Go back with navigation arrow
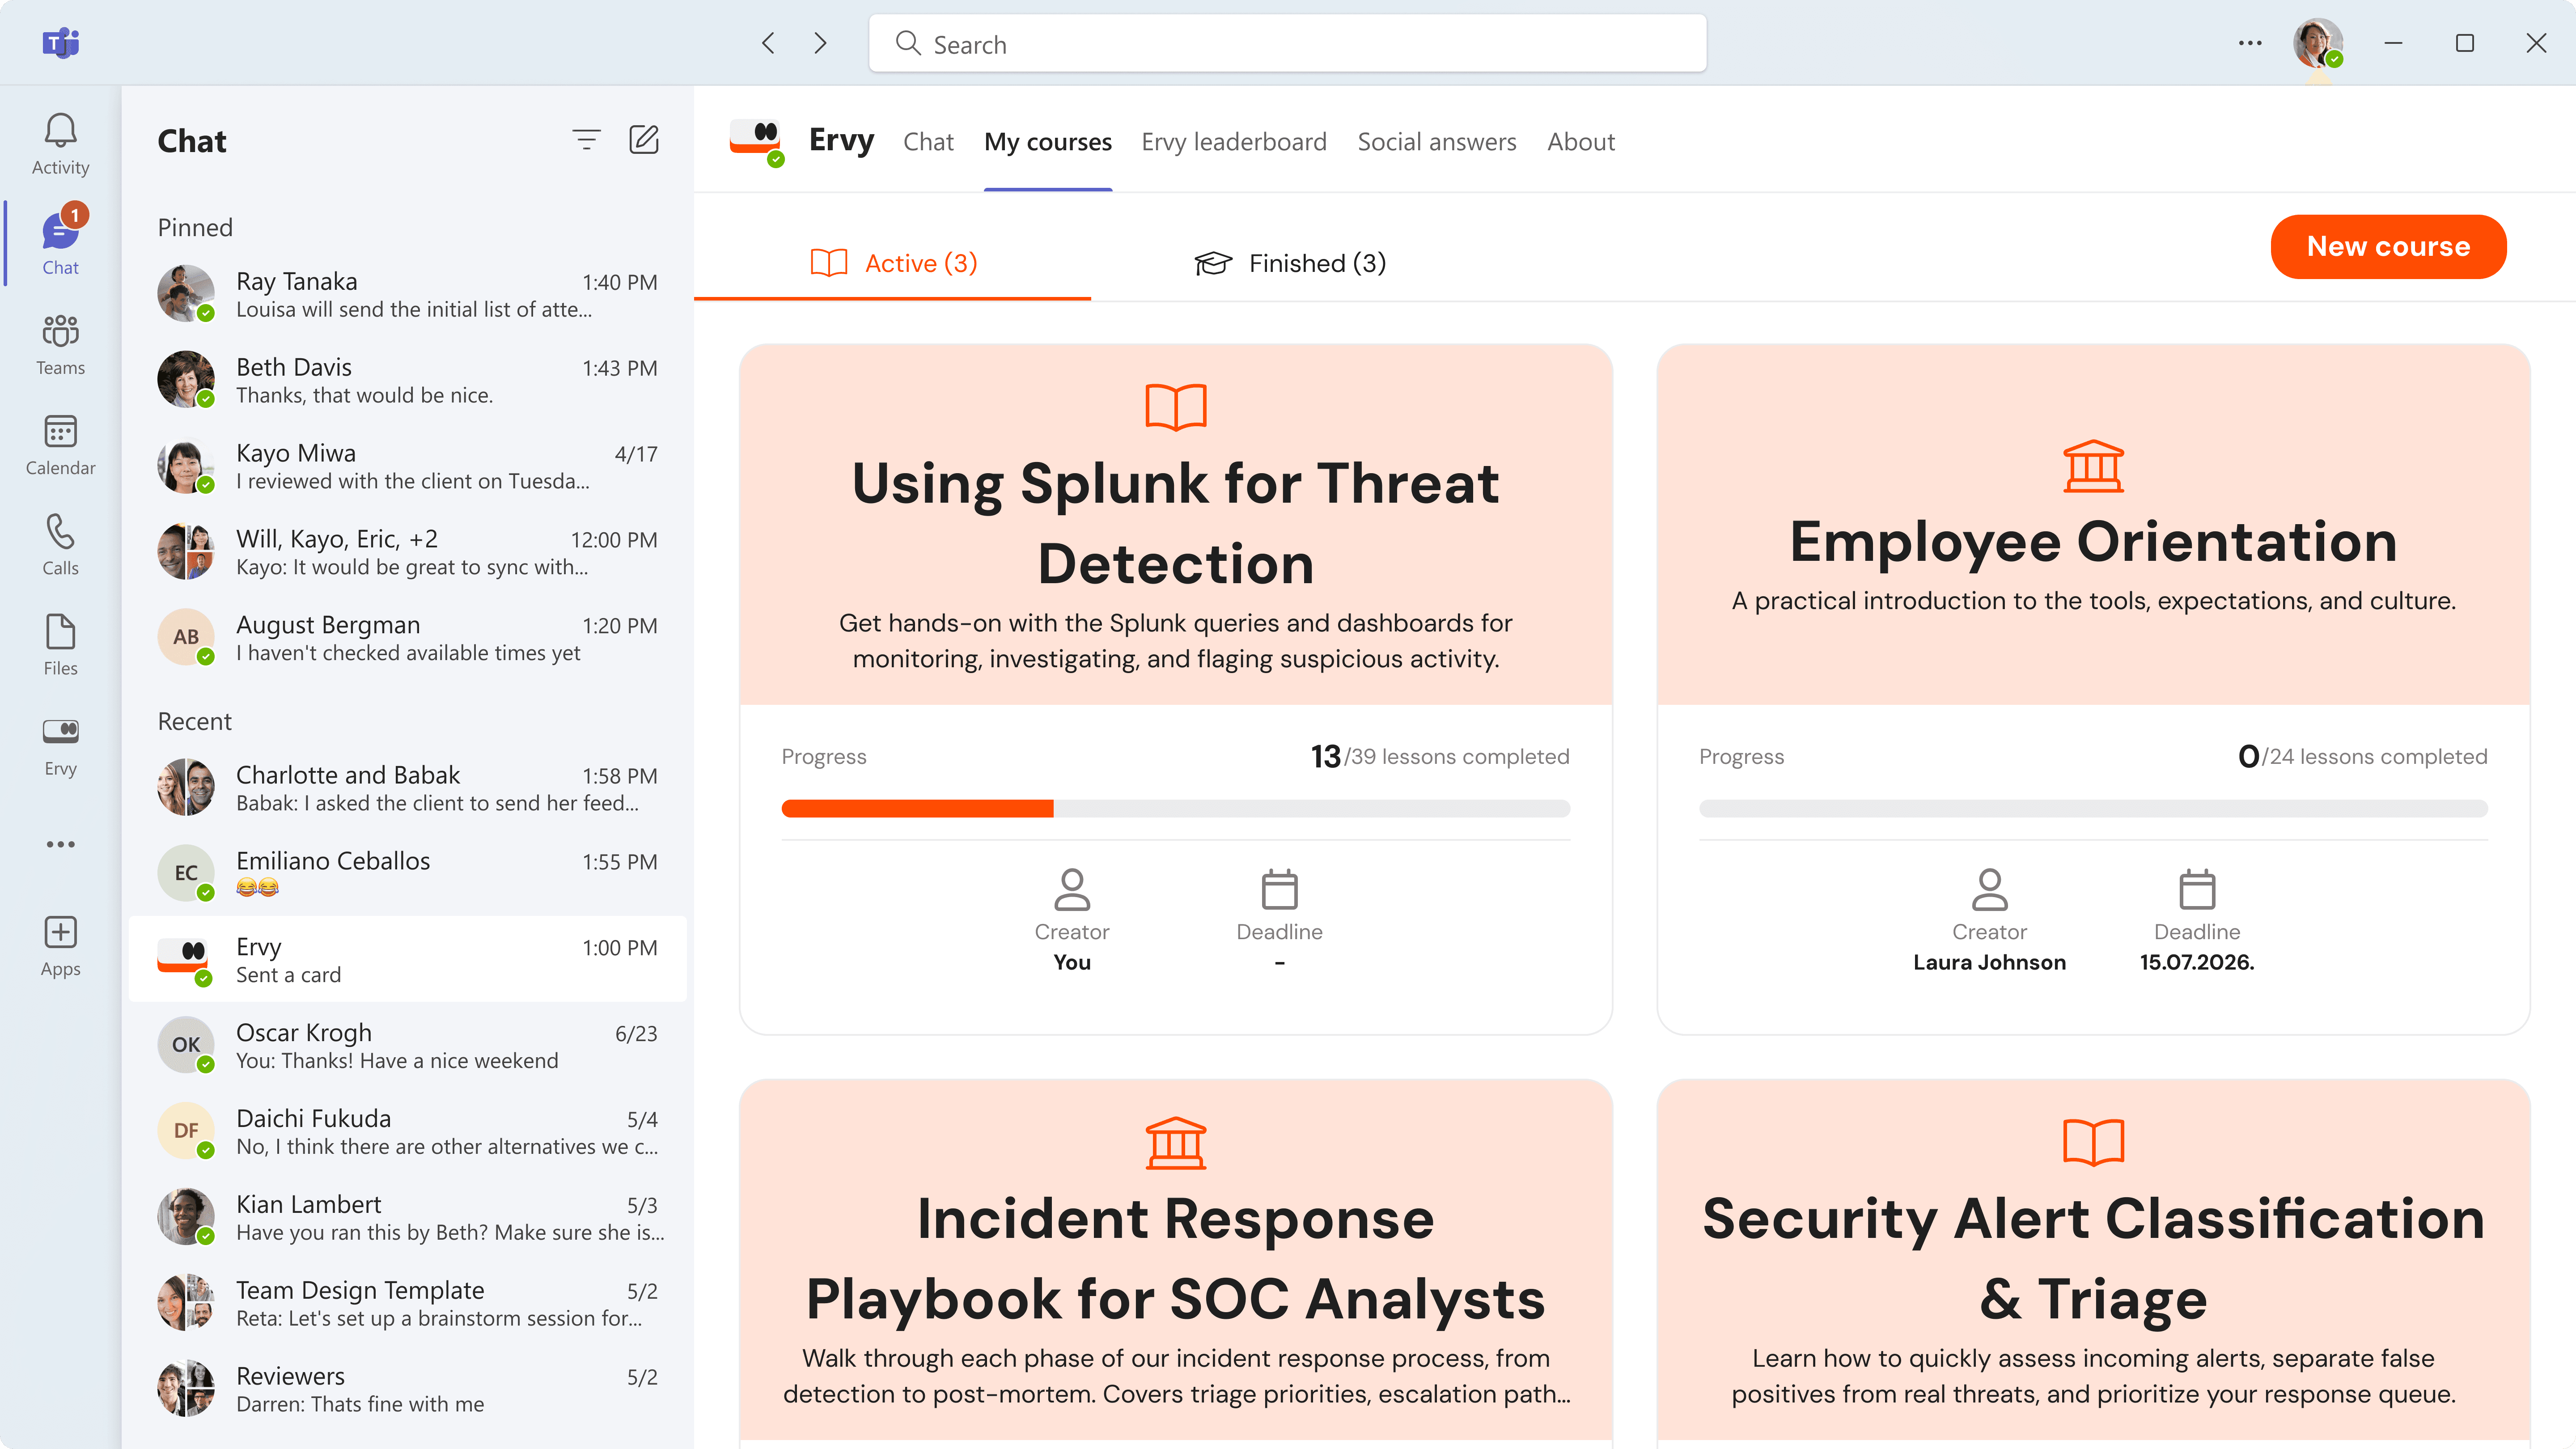 pyautogui.click(x=768, y=43)
